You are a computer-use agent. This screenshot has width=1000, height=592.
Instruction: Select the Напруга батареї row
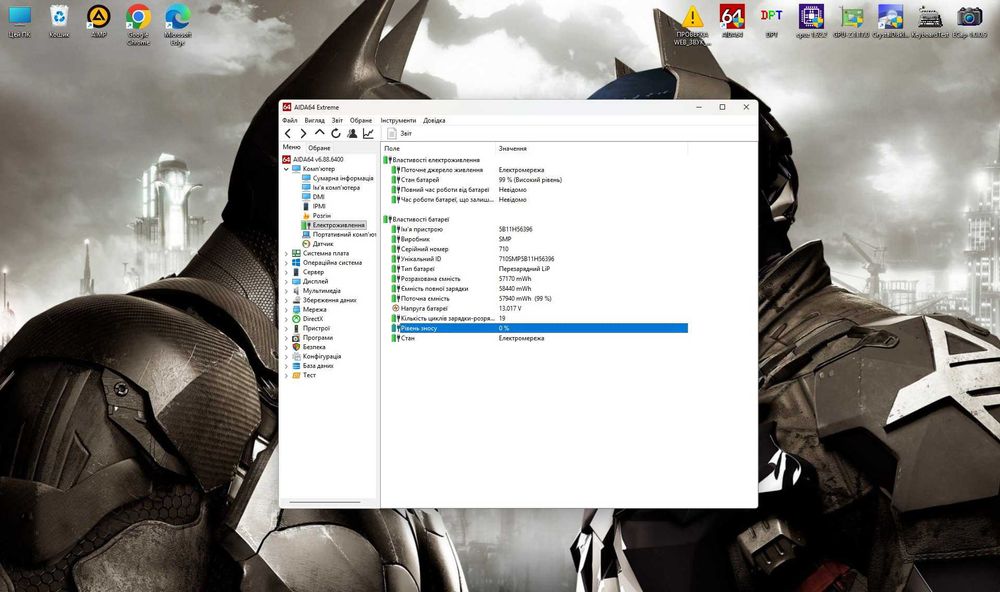(x=540, y=308)
